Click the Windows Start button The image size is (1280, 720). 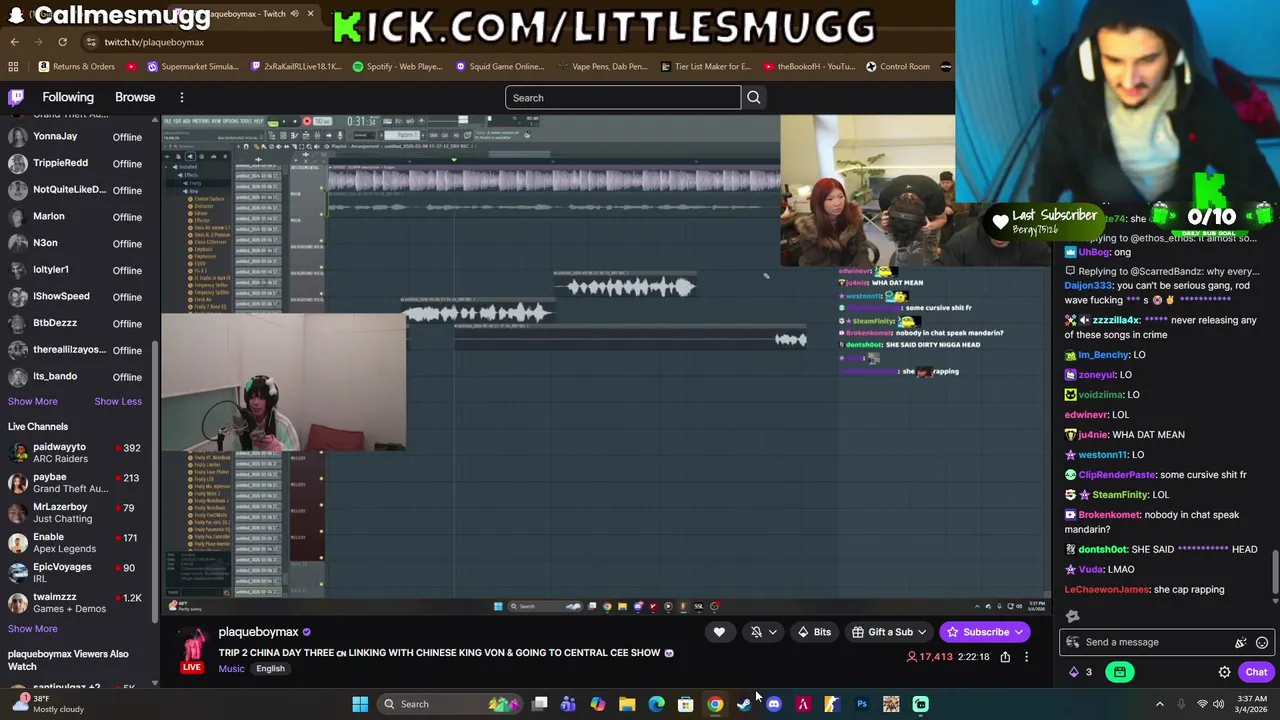[x=360, y=704]
